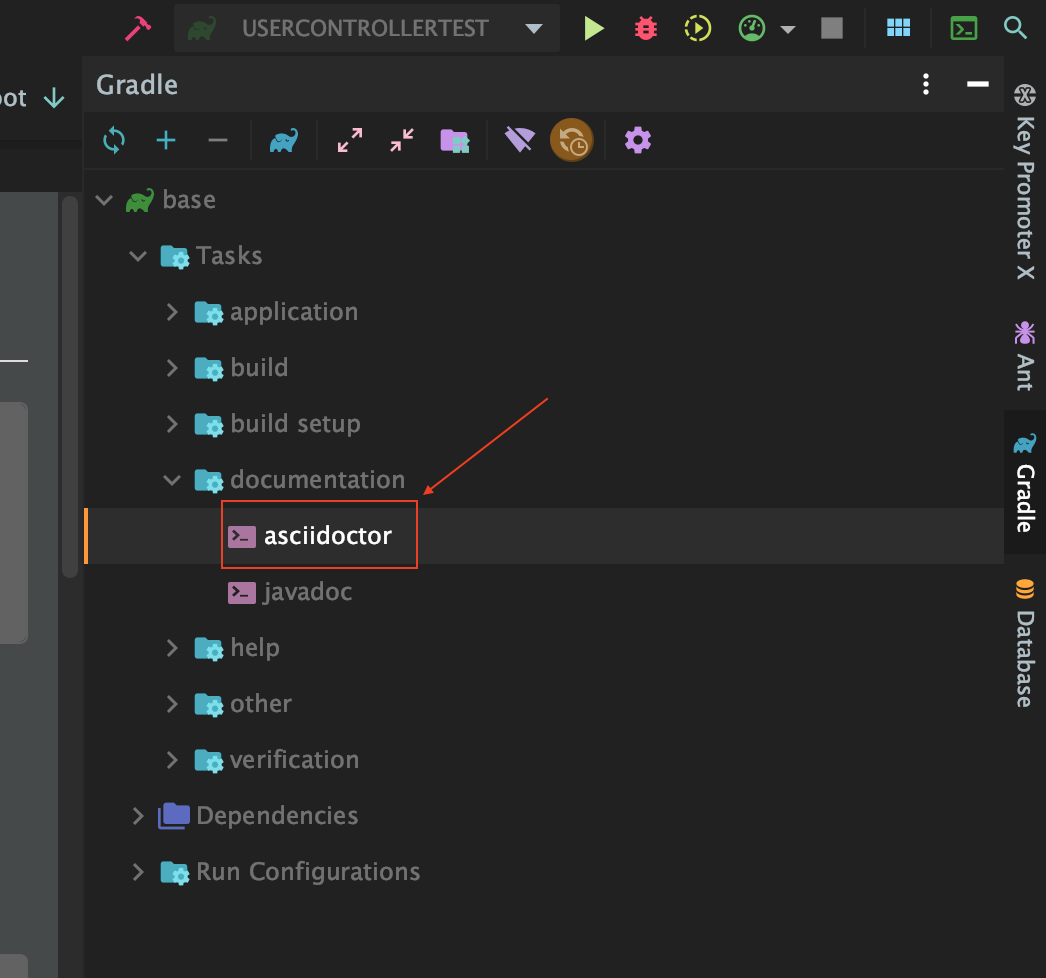
Task: Expand the application task group
Action: [172, 312]
